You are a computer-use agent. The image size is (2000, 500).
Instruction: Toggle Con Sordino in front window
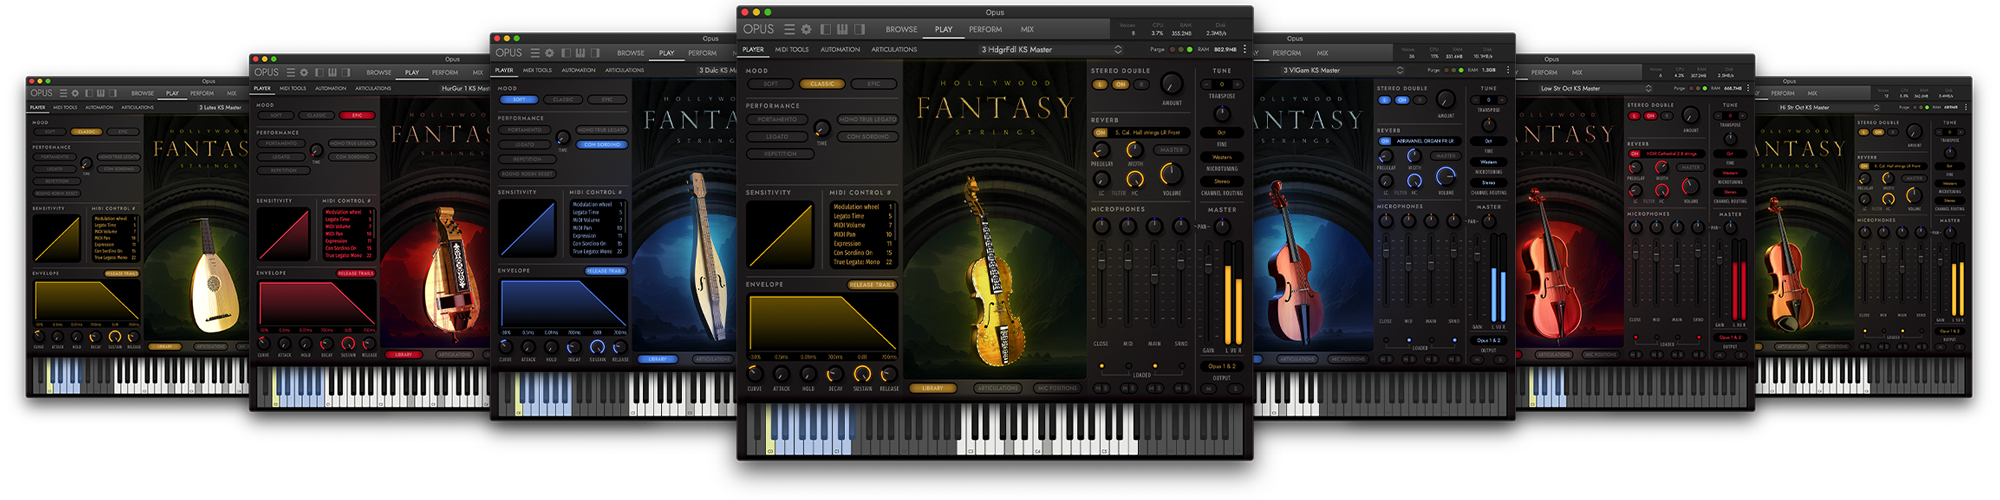point(868,137)
